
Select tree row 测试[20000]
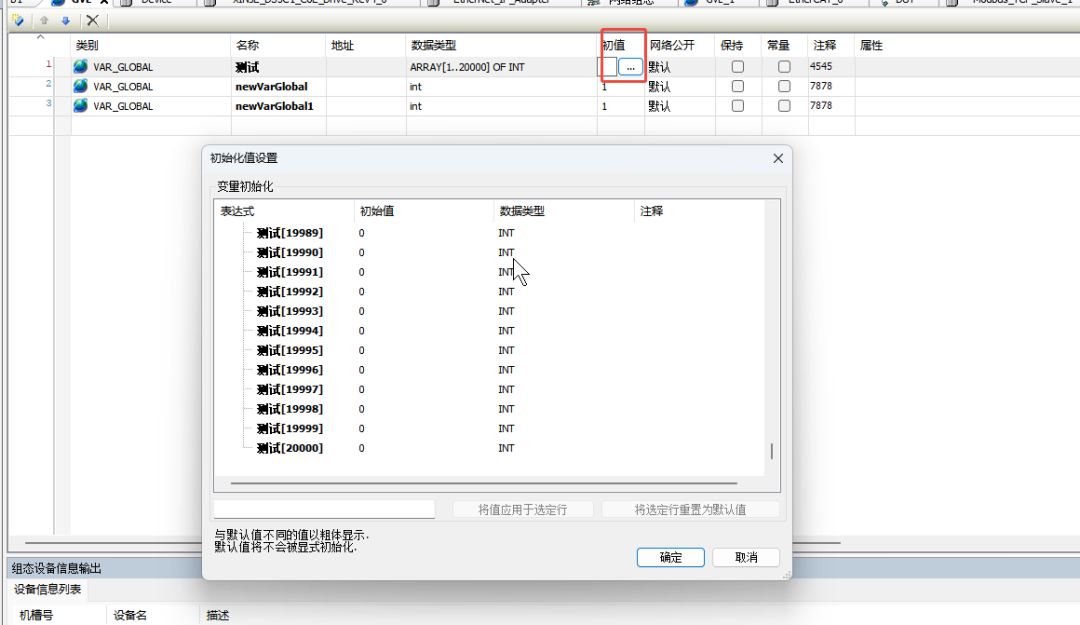pos(289,448)
